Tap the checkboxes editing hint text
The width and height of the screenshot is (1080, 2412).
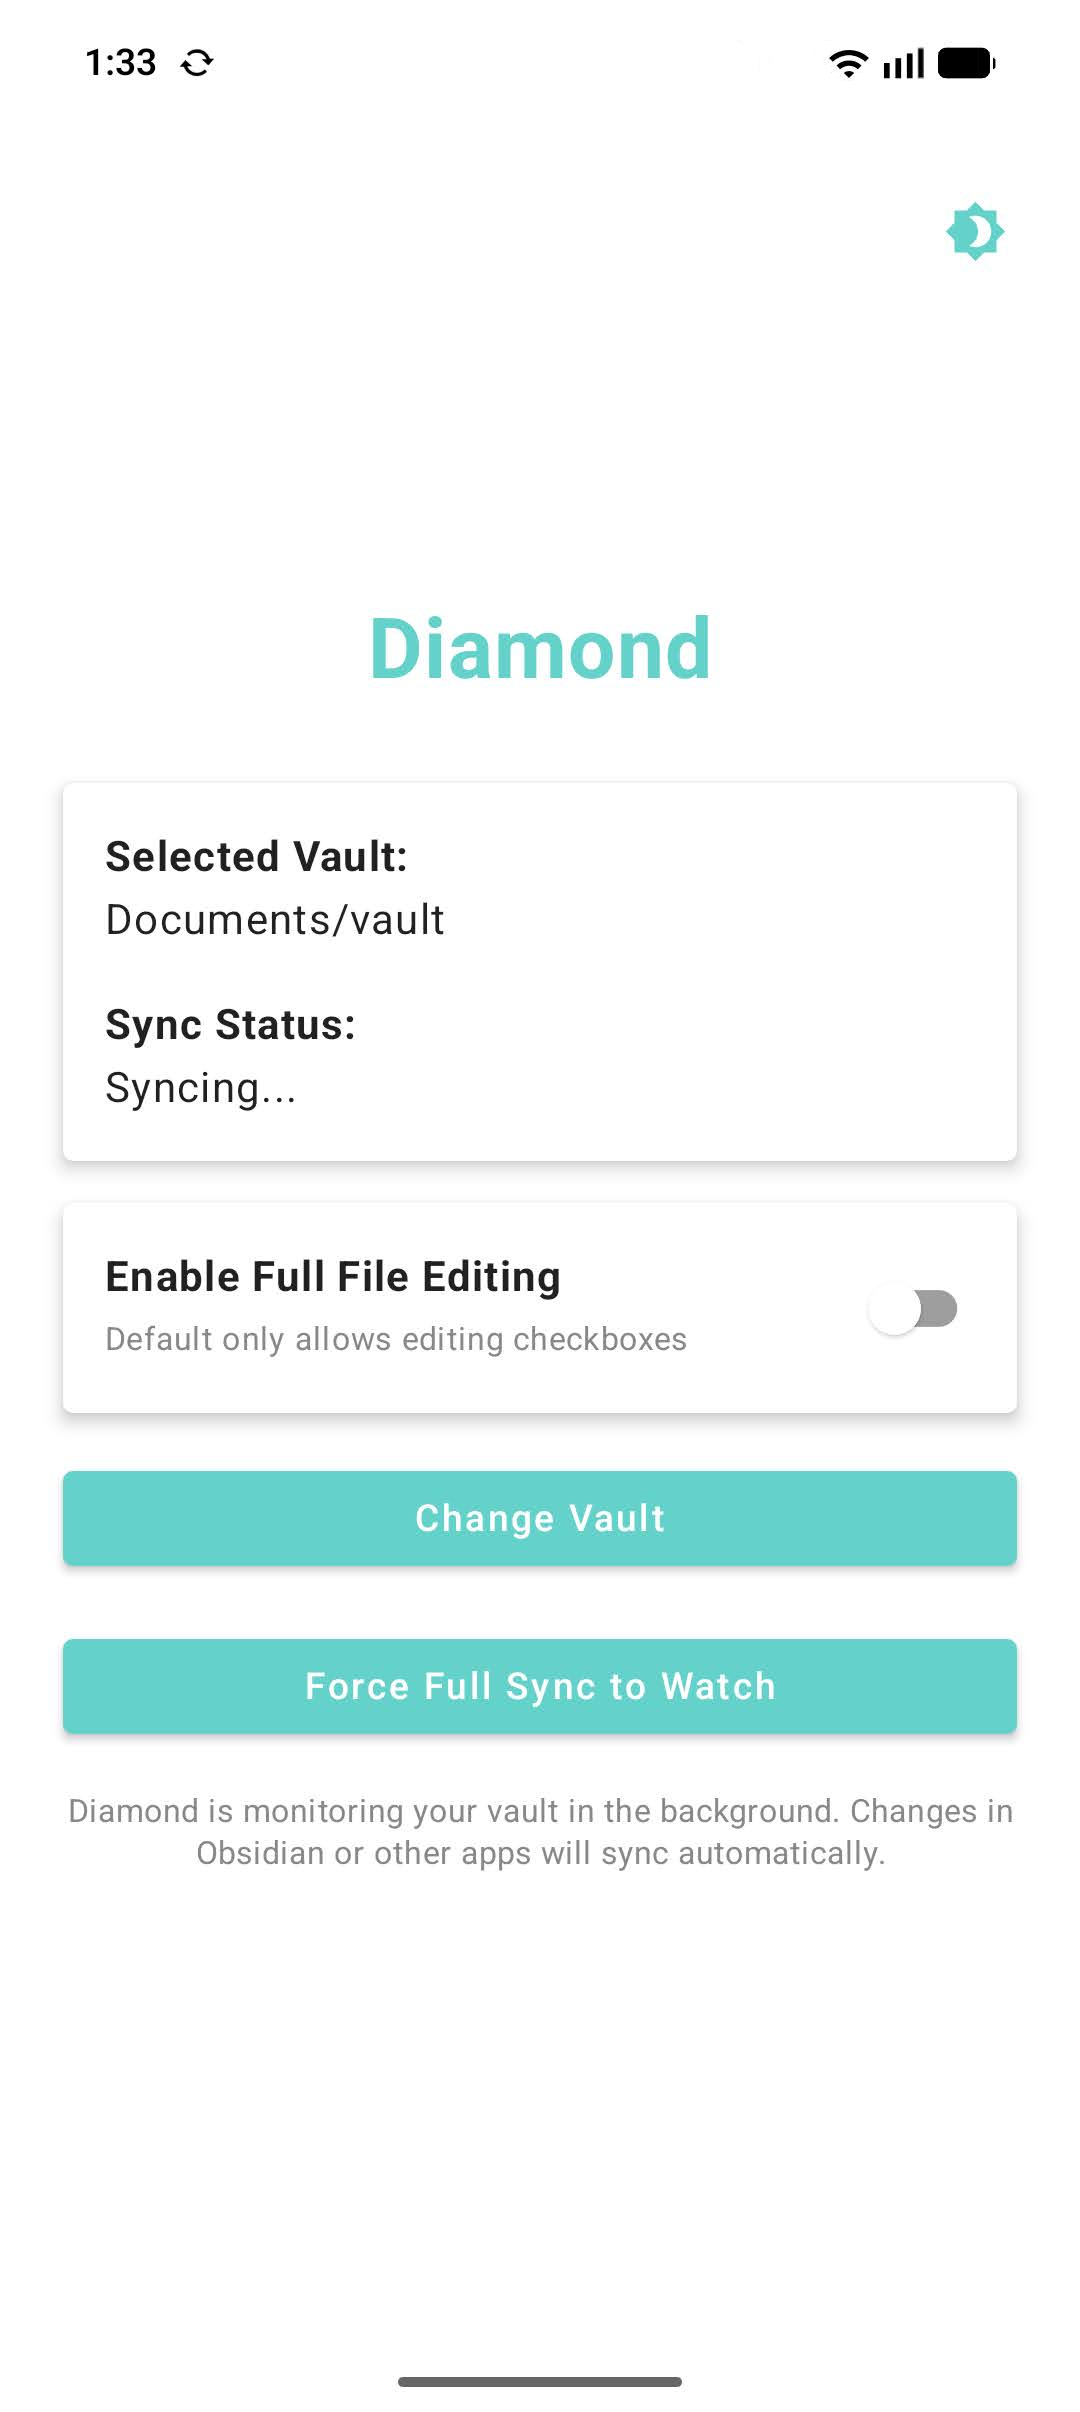[x=395, y=1339]
